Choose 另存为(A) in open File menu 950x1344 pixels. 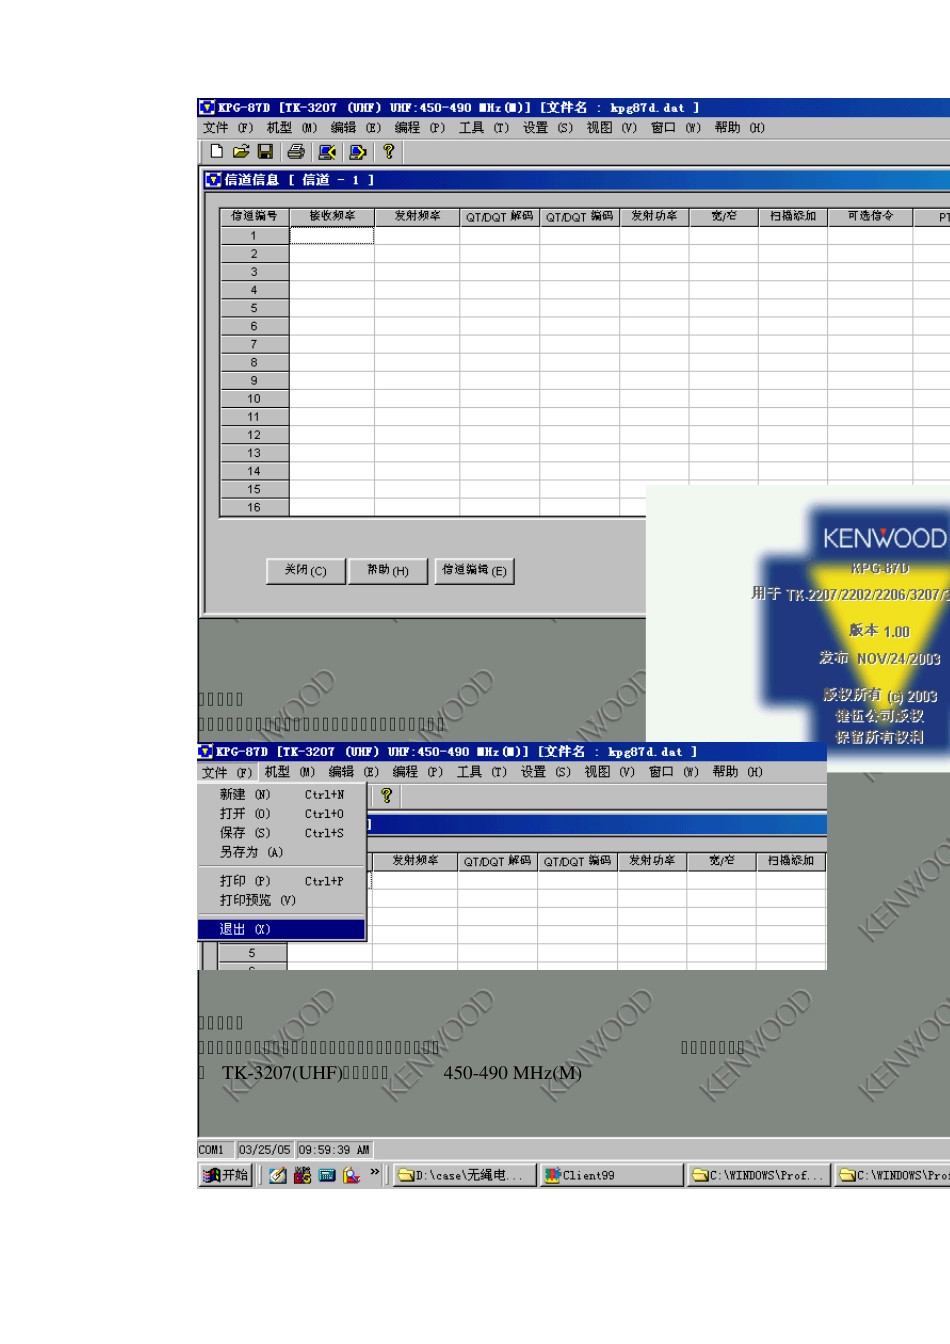click(282, 852)
